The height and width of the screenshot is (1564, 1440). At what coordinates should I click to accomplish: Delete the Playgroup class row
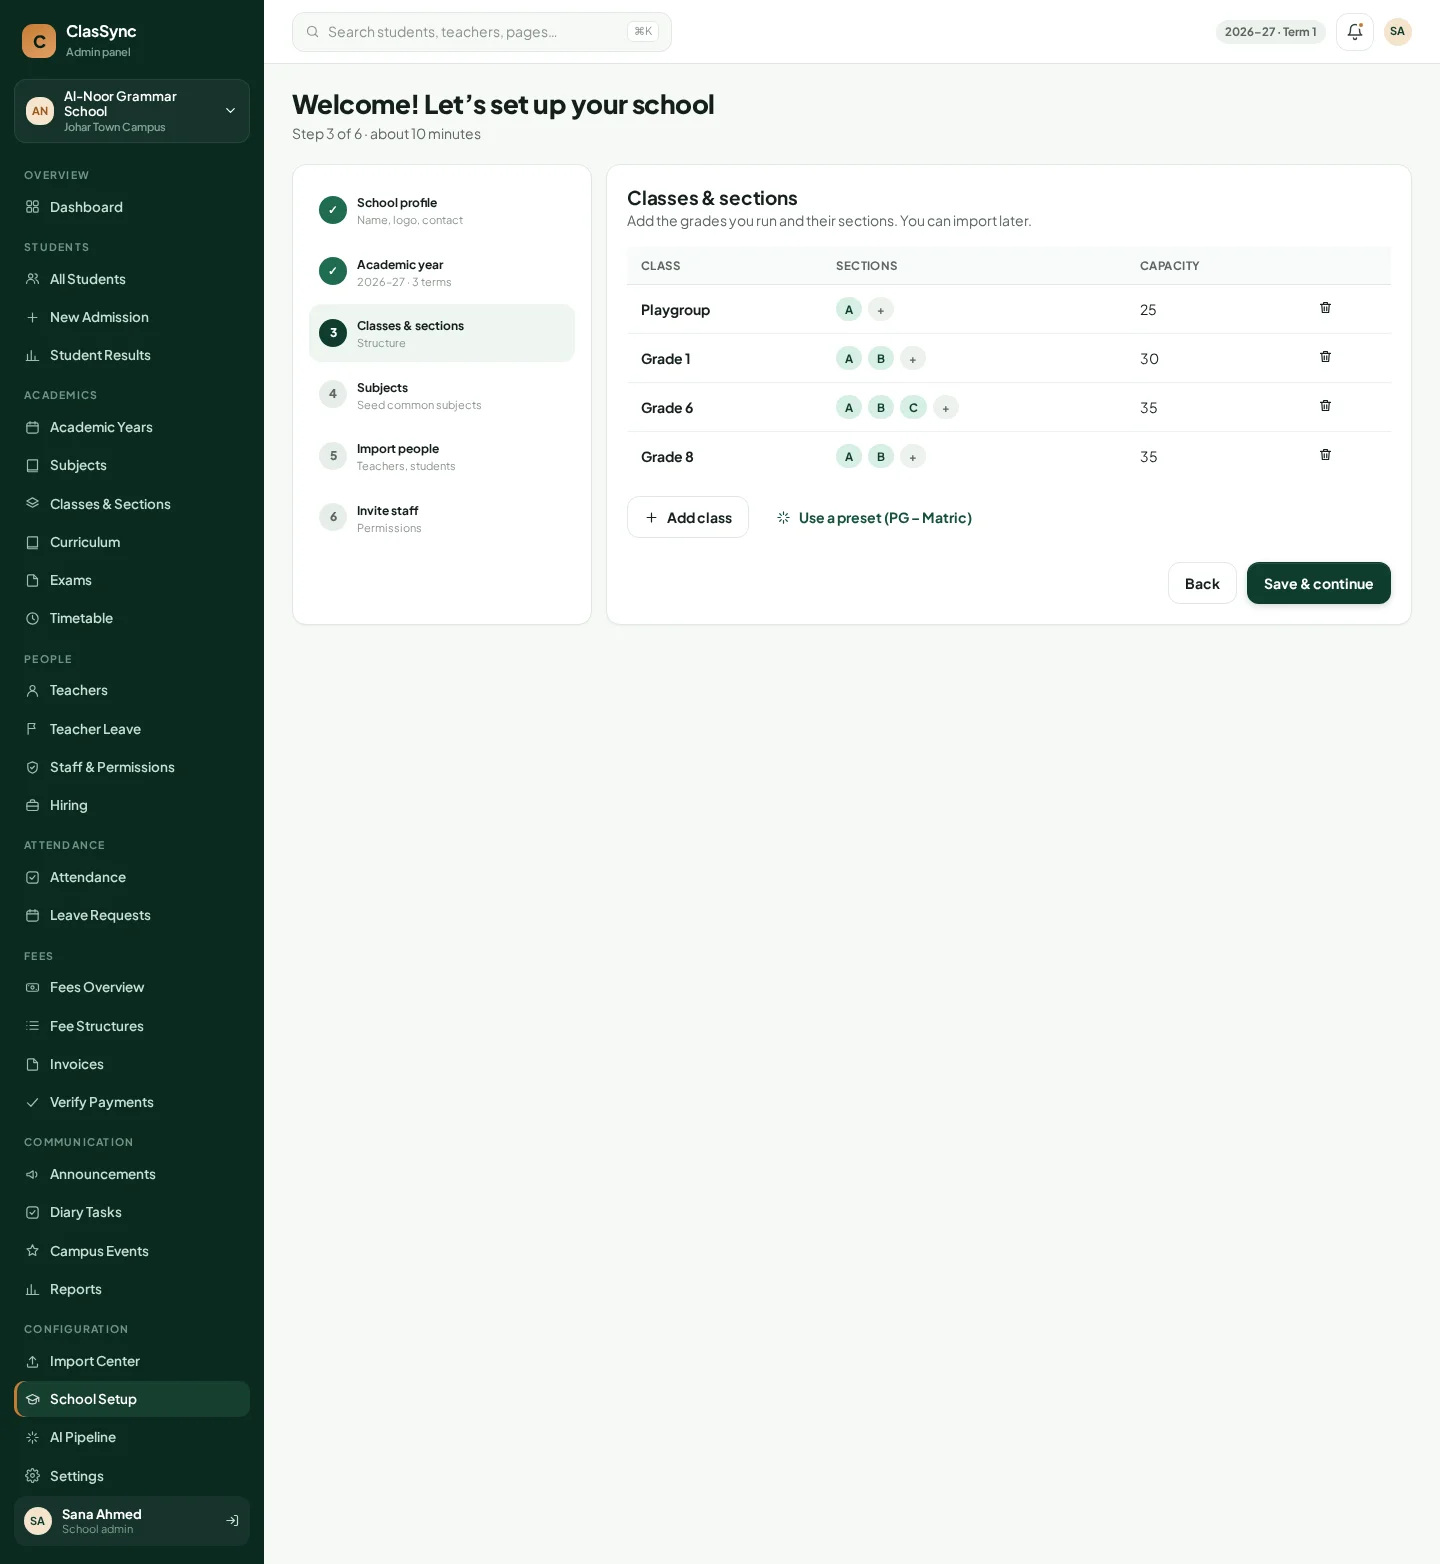click(x=1325, y=308)
